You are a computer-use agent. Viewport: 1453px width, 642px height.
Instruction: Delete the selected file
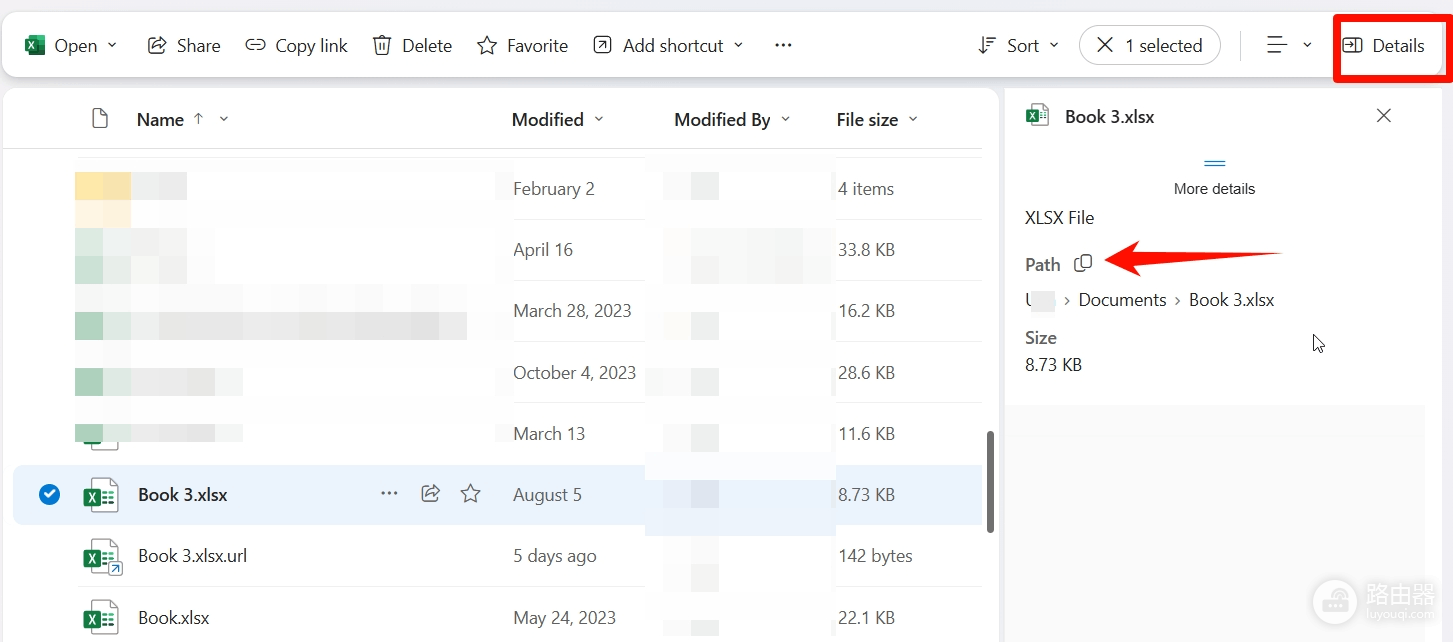[412, 45]
